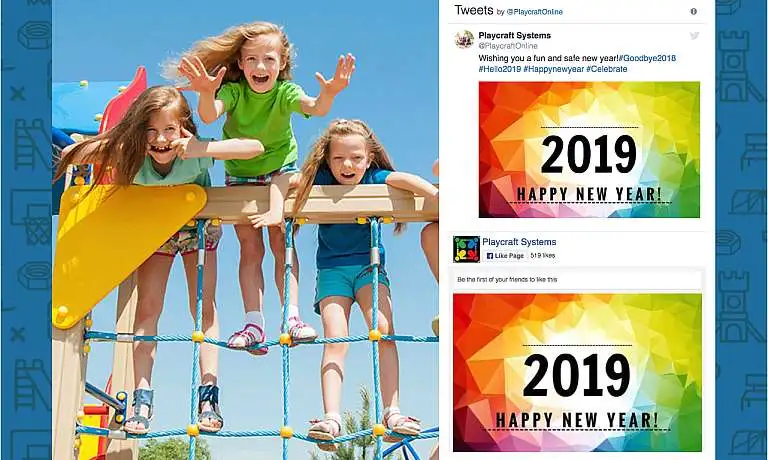Image resolution: width=768 pixels, height=460 pixels.
Task: Click the Tweets heading
Action: pyautogui.click(x=474, y=10)
